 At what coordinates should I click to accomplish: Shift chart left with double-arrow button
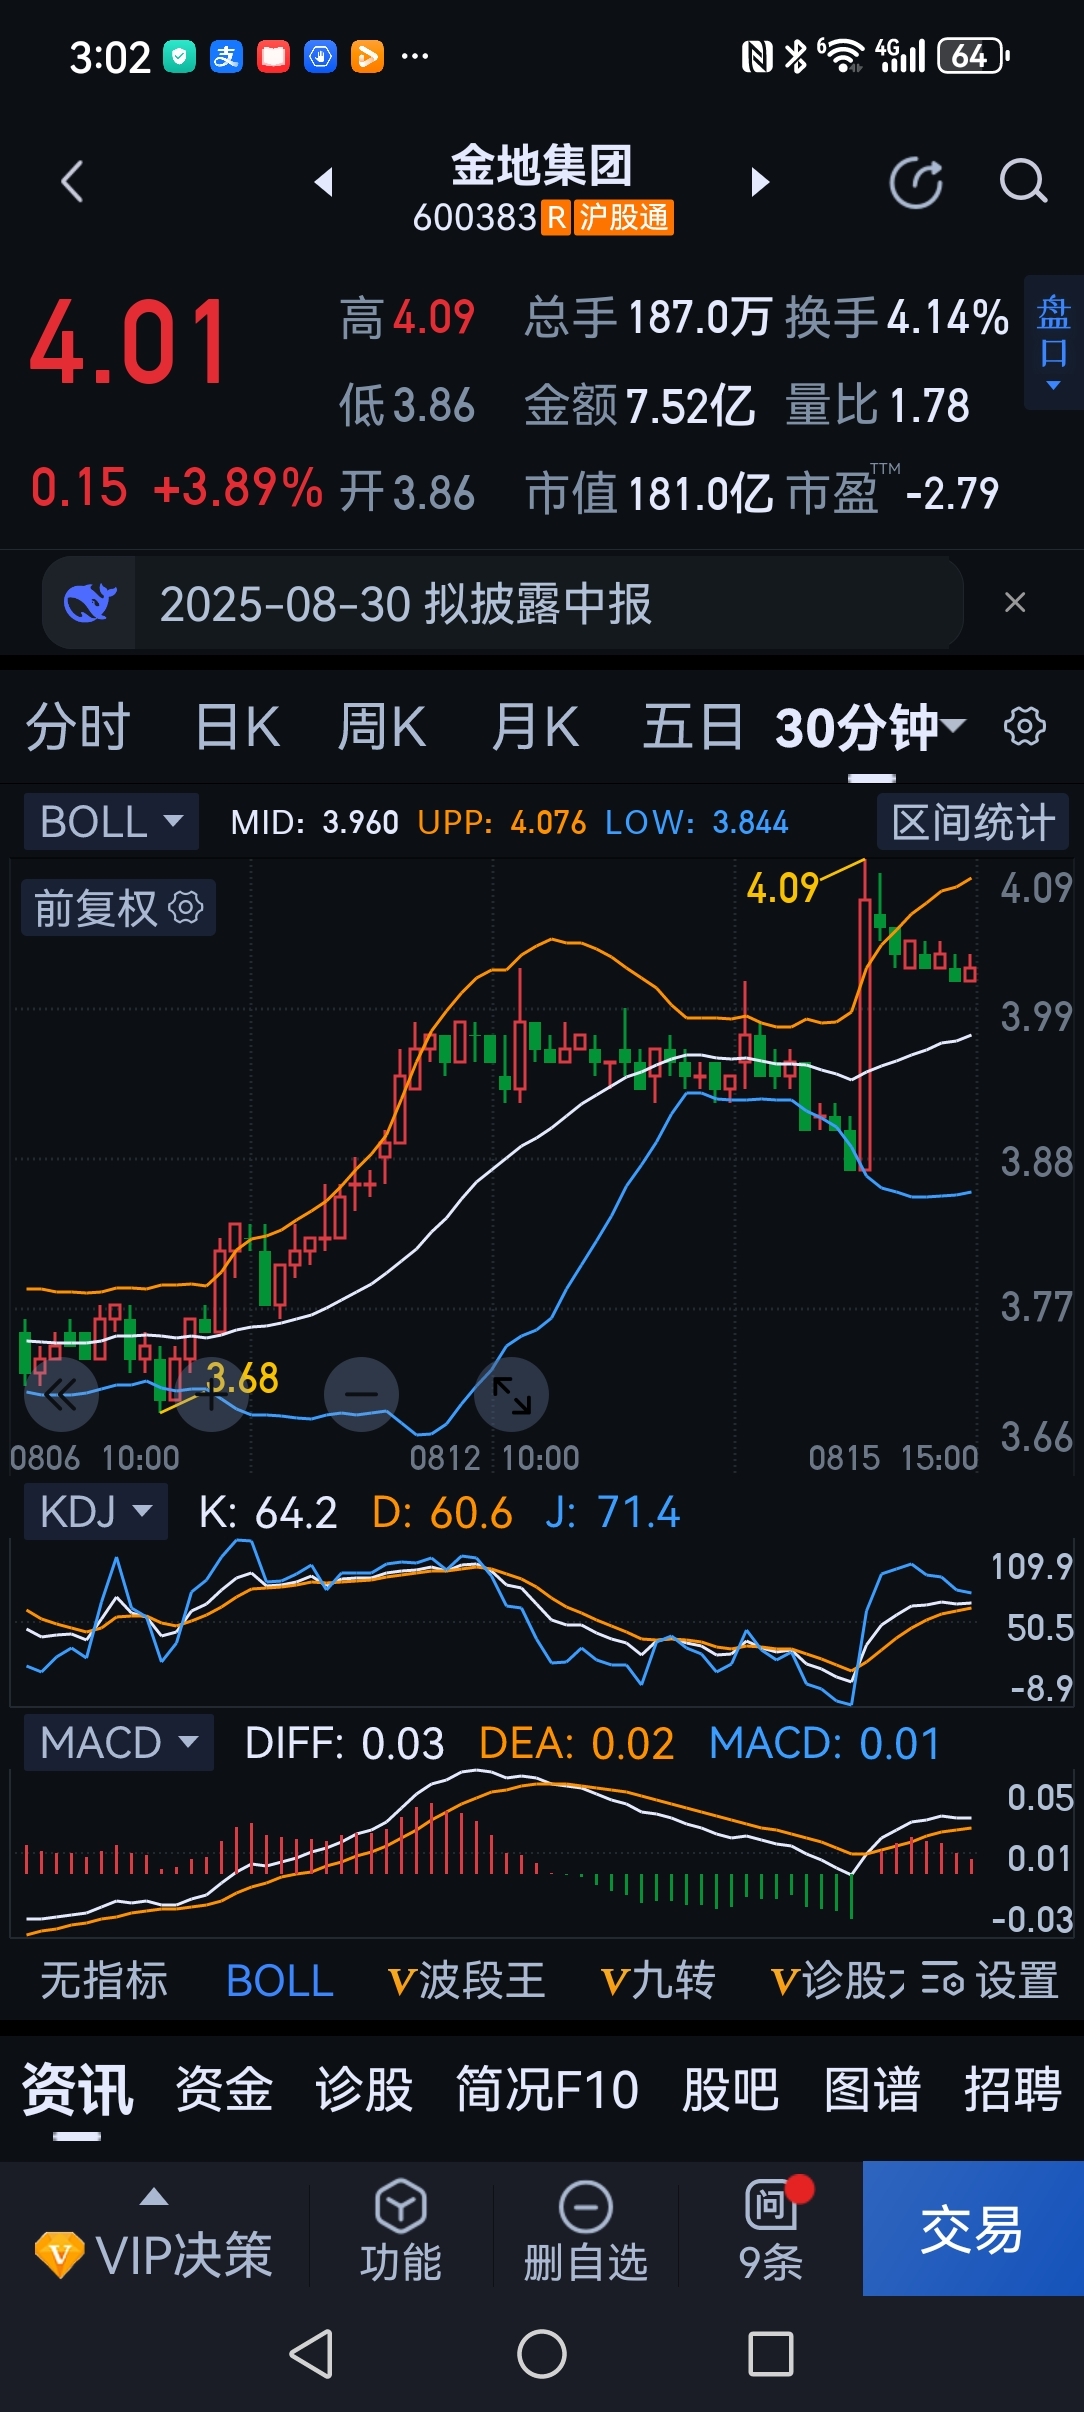62,1394
